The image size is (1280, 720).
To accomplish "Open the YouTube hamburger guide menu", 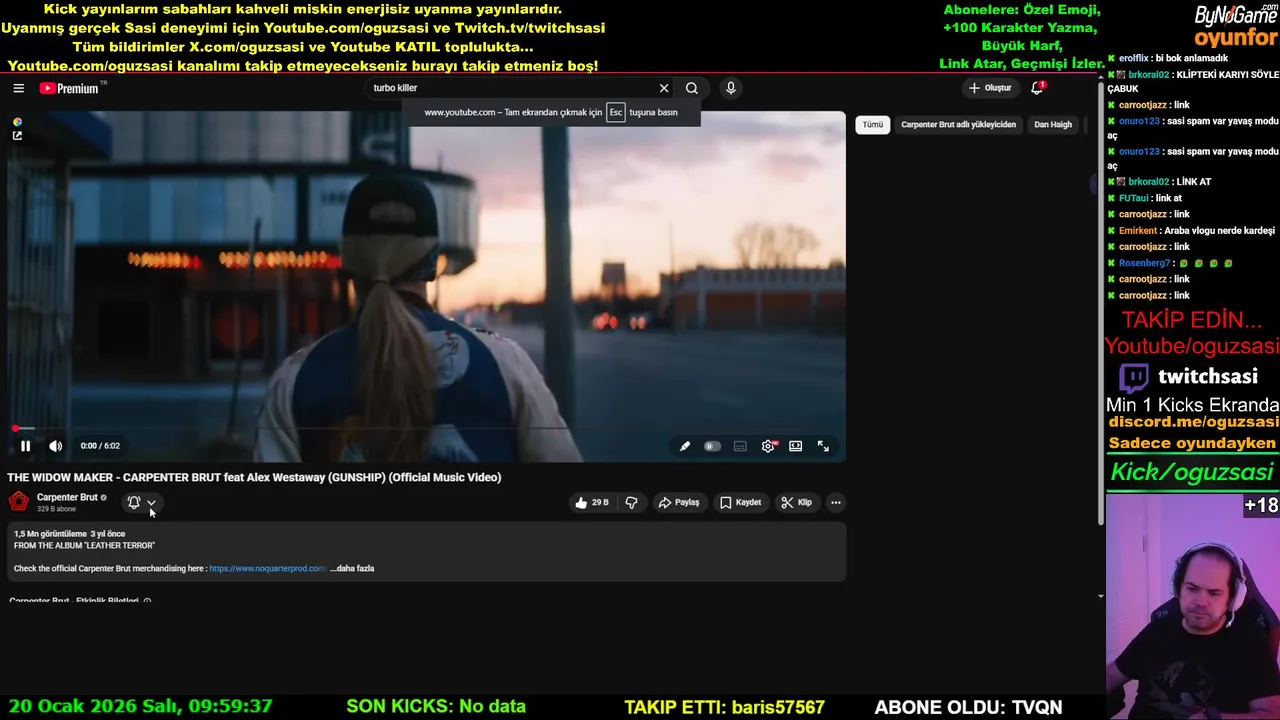I will click(x=18, y=88).
